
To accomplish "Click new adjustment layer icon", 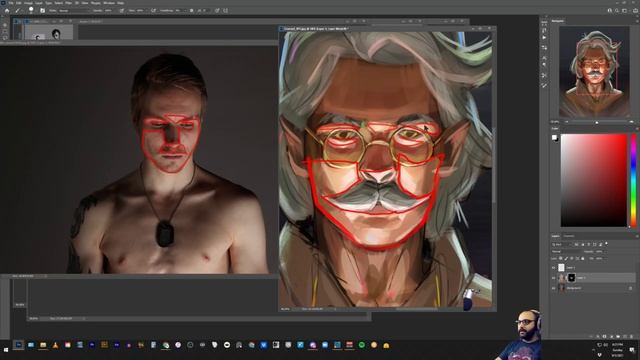I will [x=611, y=337].
